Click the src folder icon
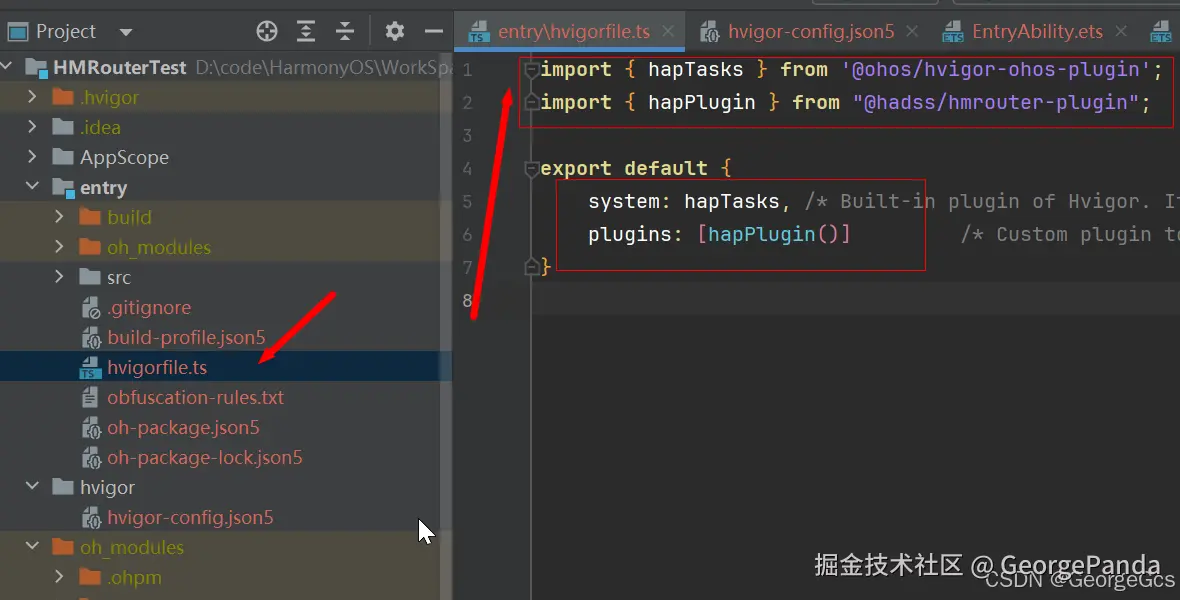The height and width of the screenshot is (600, 1180). (90, 278)
